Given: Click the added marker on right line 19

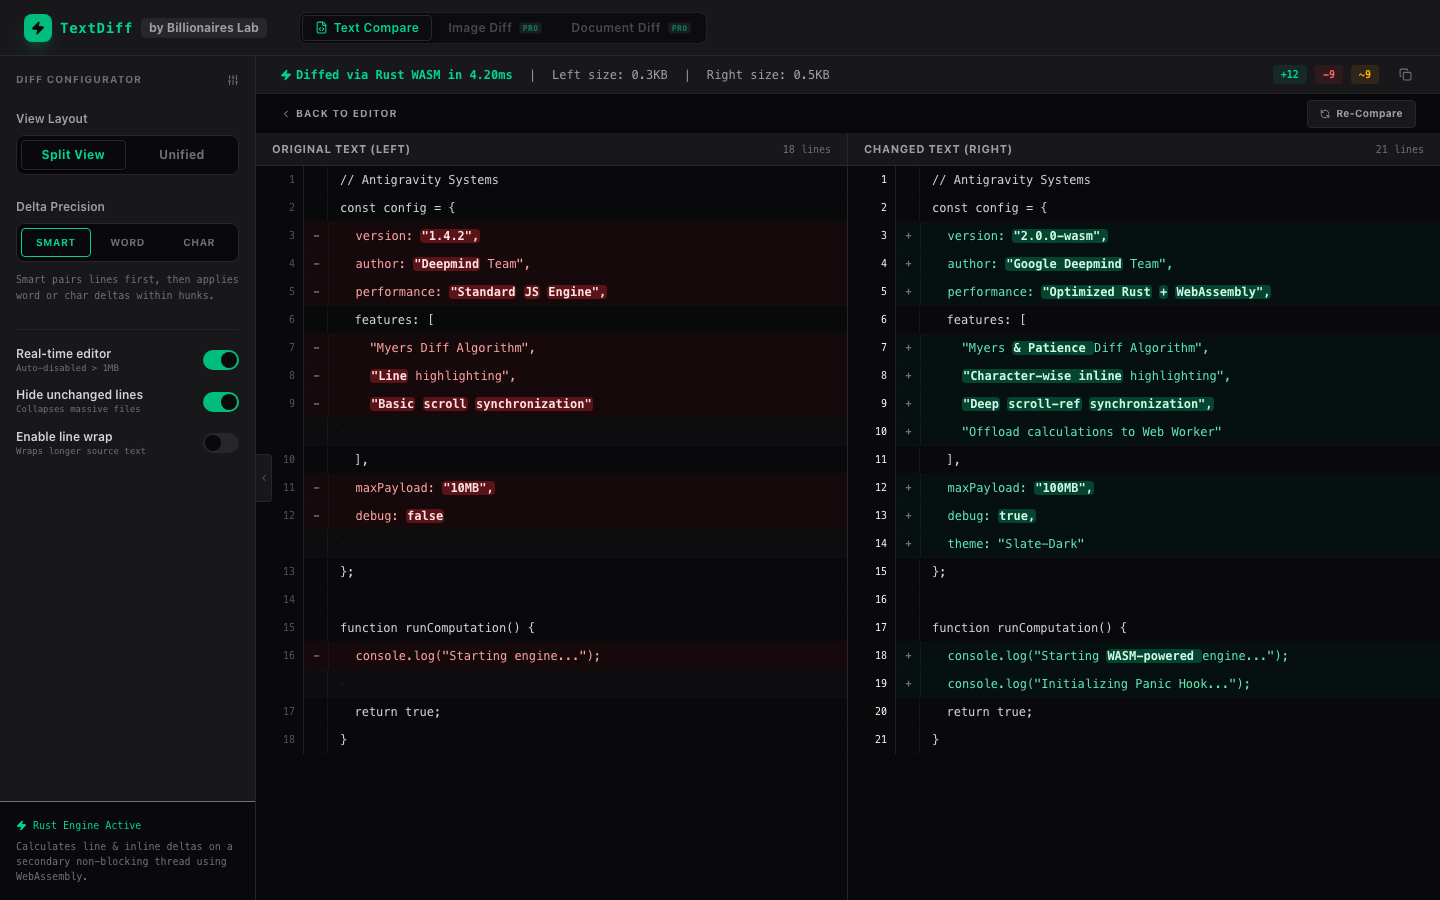Looking at the screenshot, I should (x=908, y=684).
